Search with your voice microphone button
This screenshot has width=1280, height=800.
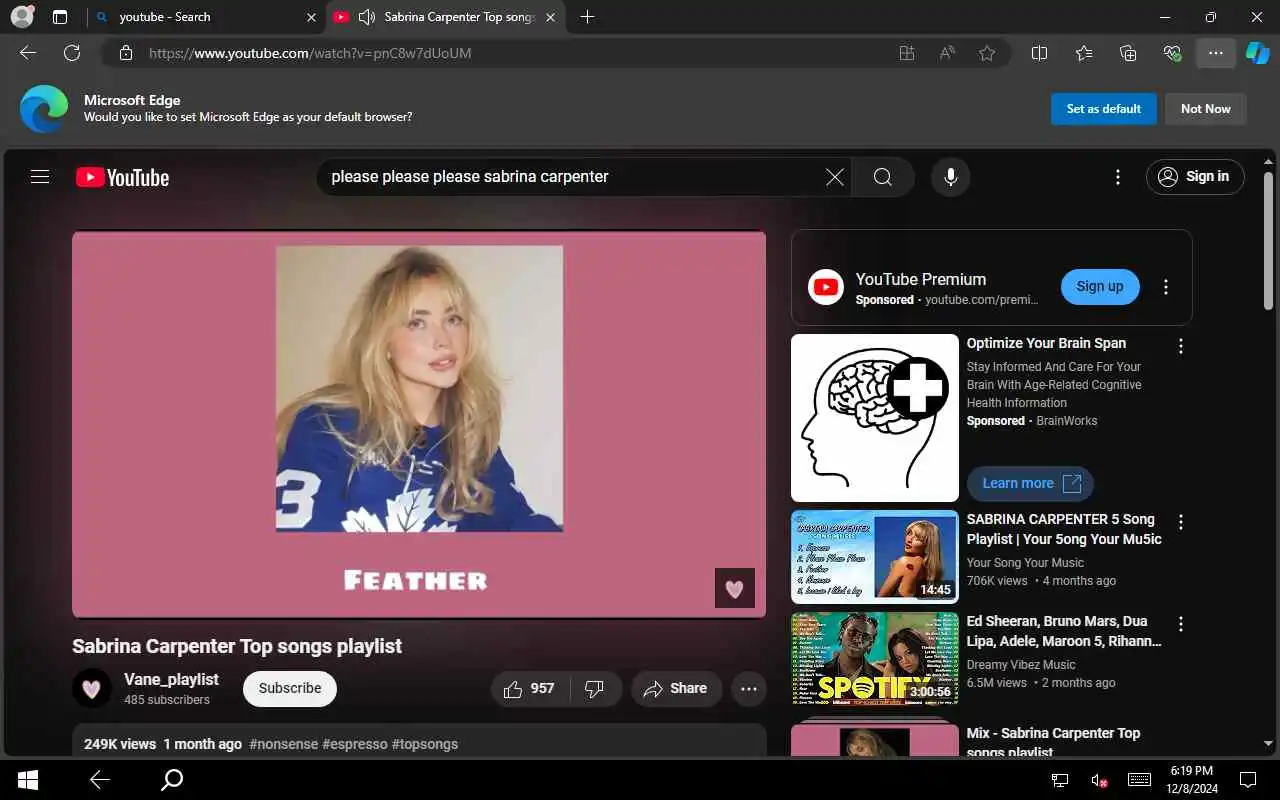(x=950, y=177)
